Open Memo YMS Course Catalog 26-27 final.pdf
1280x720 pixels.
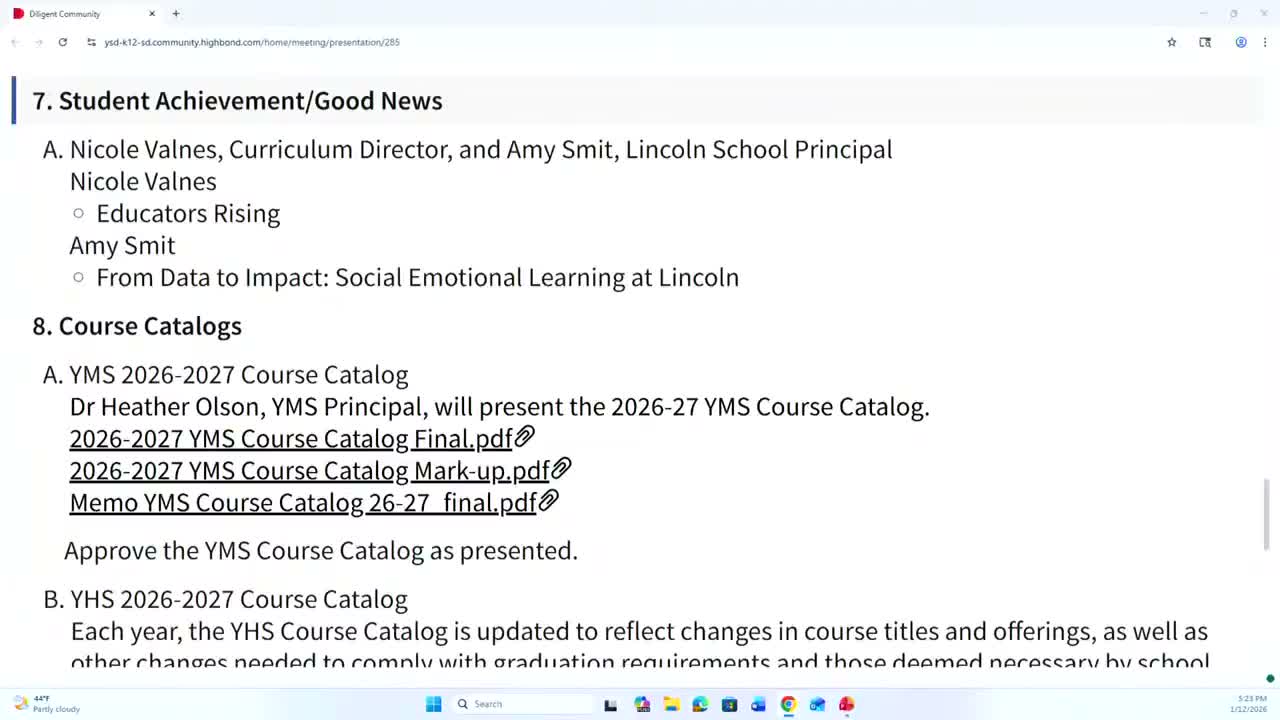click(x=302, y=502)
